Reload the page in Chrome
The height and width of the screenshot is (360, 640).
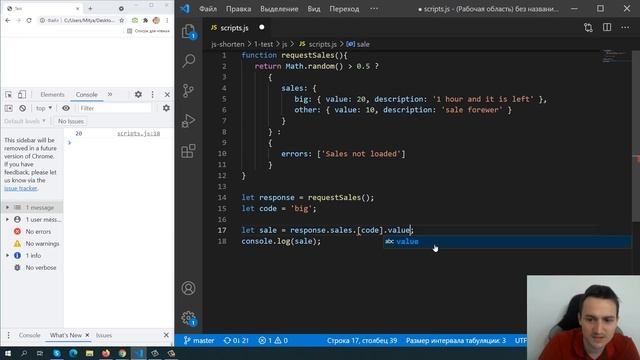[29, 20]
